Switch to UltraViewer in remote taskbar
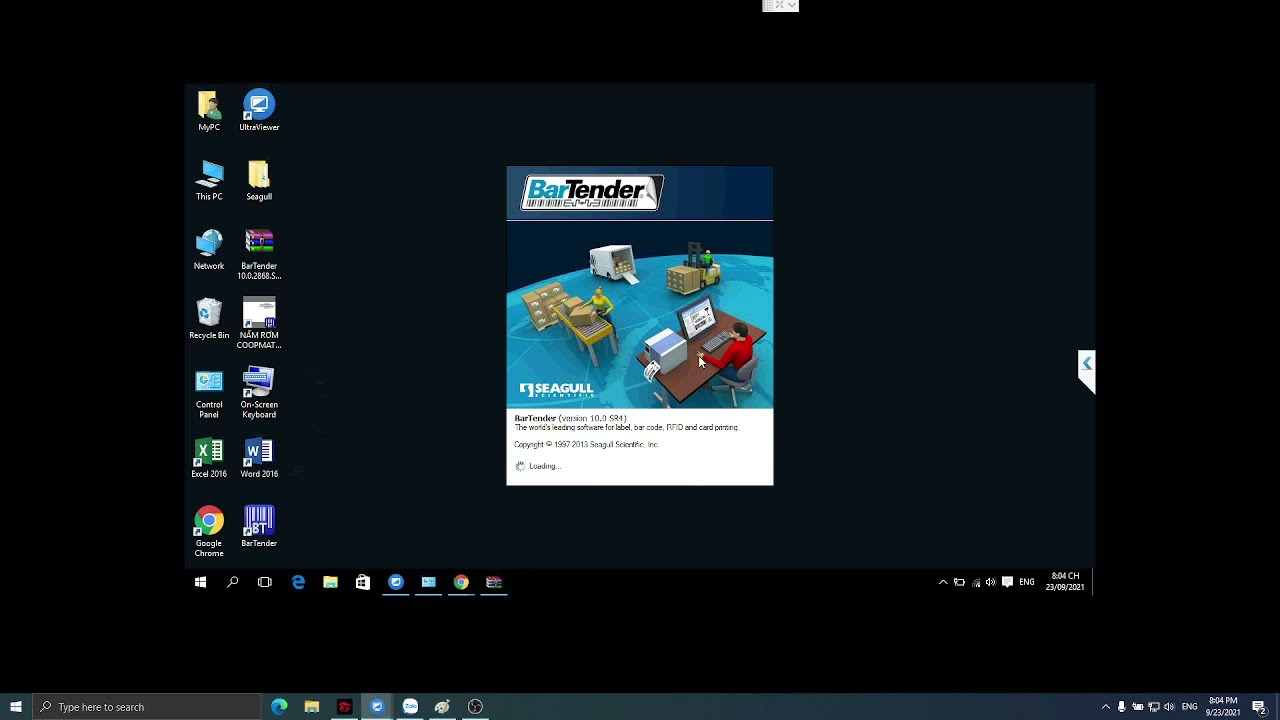Image resolution: width=1280 pixels, height=720 pixels. point(396,582)
